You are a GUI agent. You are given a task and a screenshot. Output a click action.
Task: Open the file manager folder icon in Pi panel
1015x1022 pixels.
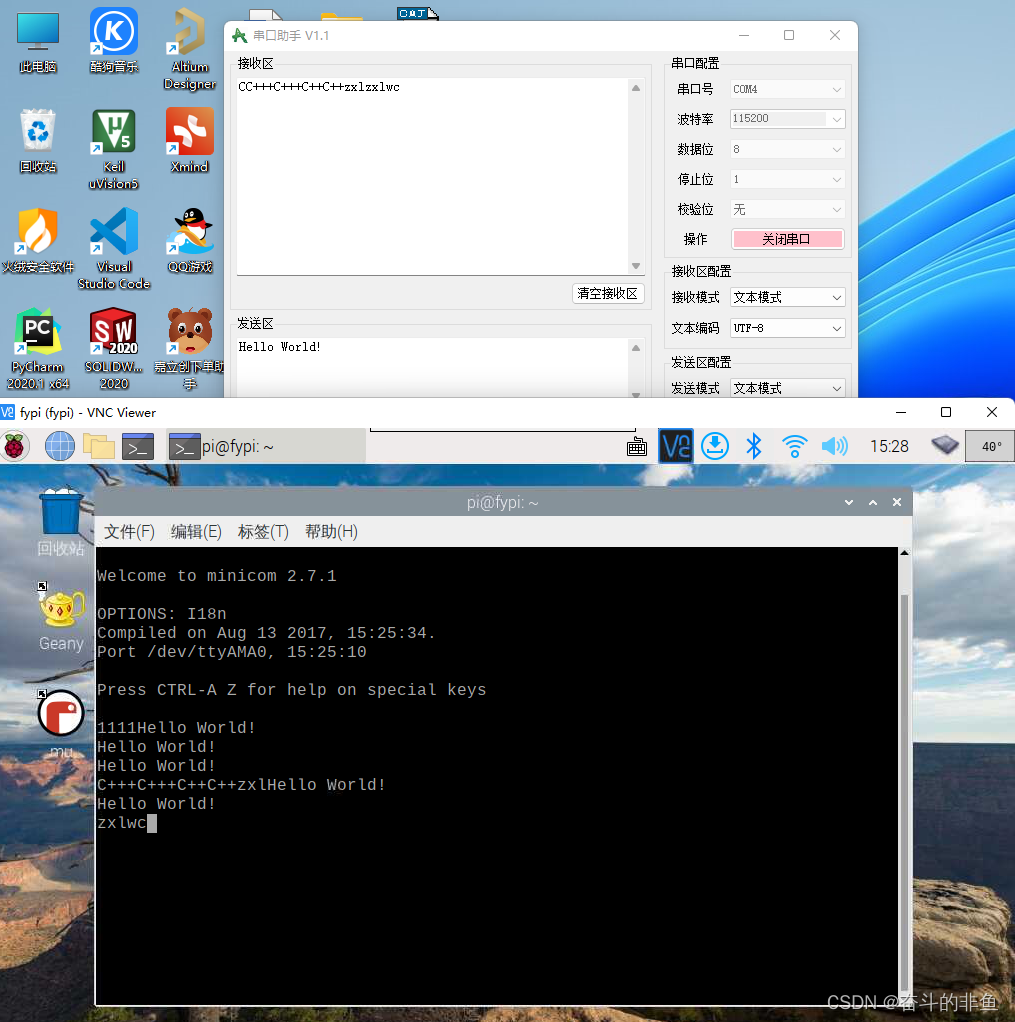click(98, 447)
